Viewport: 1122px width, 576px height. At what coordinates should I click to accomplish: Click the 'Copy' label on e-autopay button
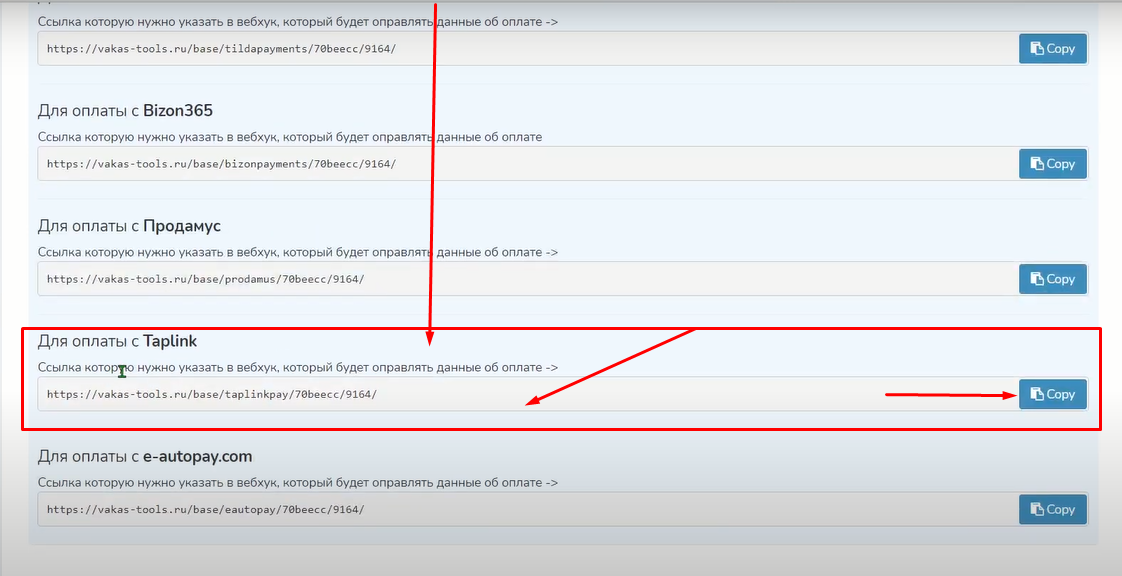1060,509
